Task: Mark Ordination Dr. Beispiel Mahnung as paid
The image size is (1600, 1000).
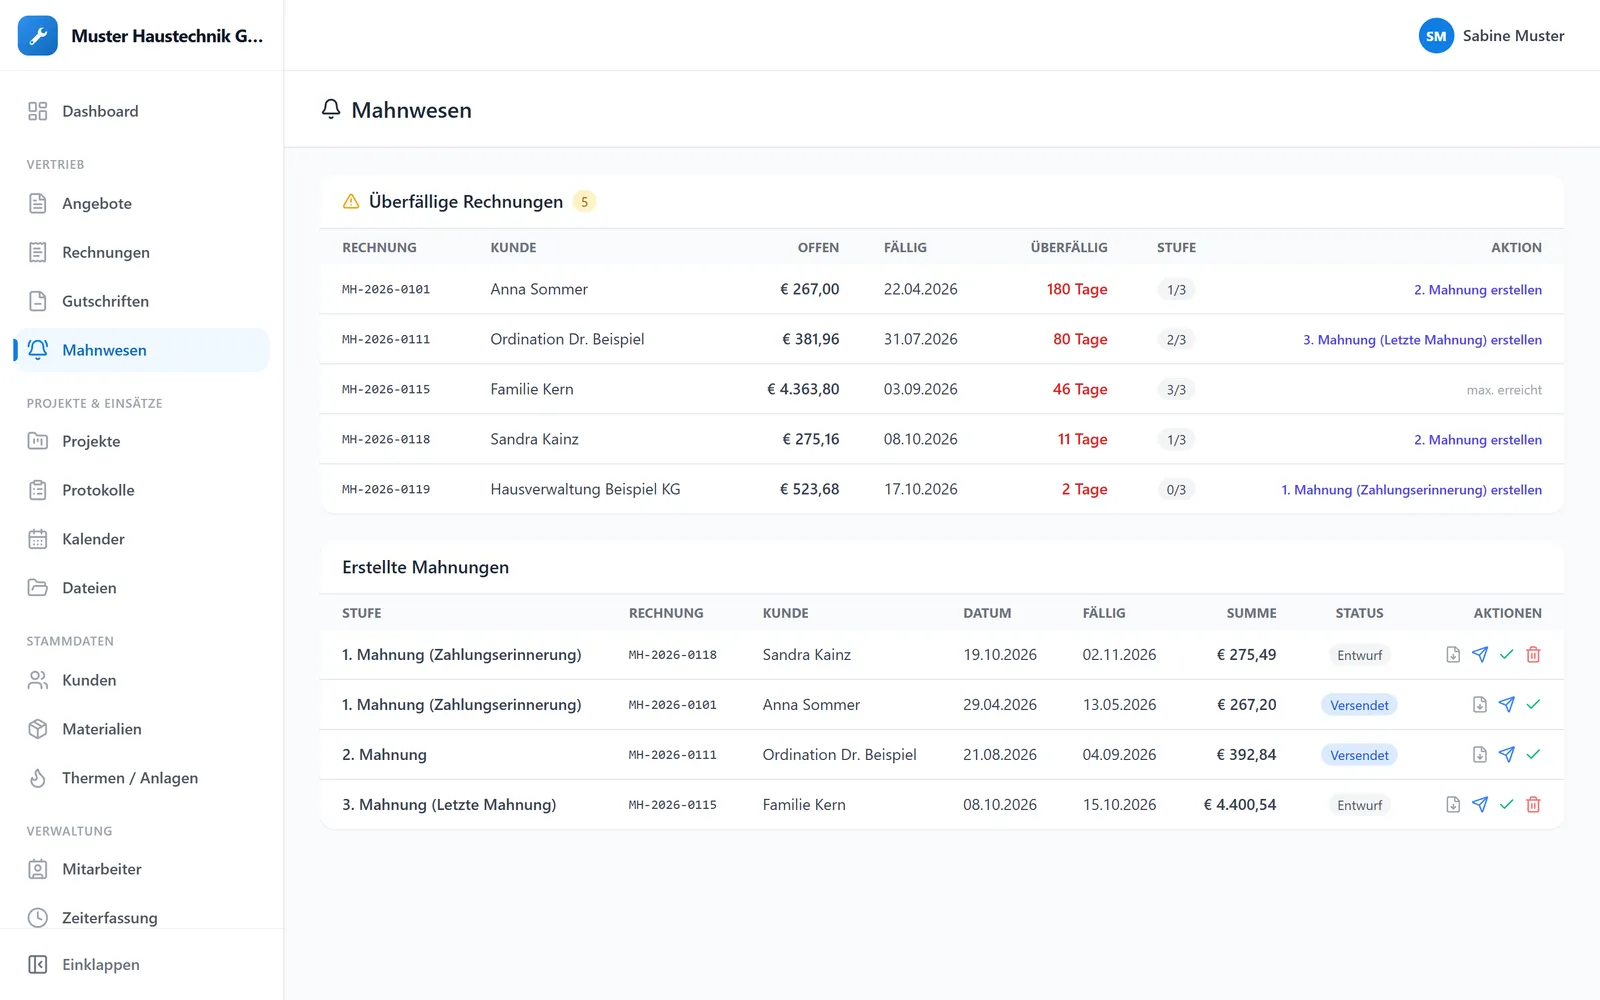Action: pyautogui.click(x=1533, y=755)
